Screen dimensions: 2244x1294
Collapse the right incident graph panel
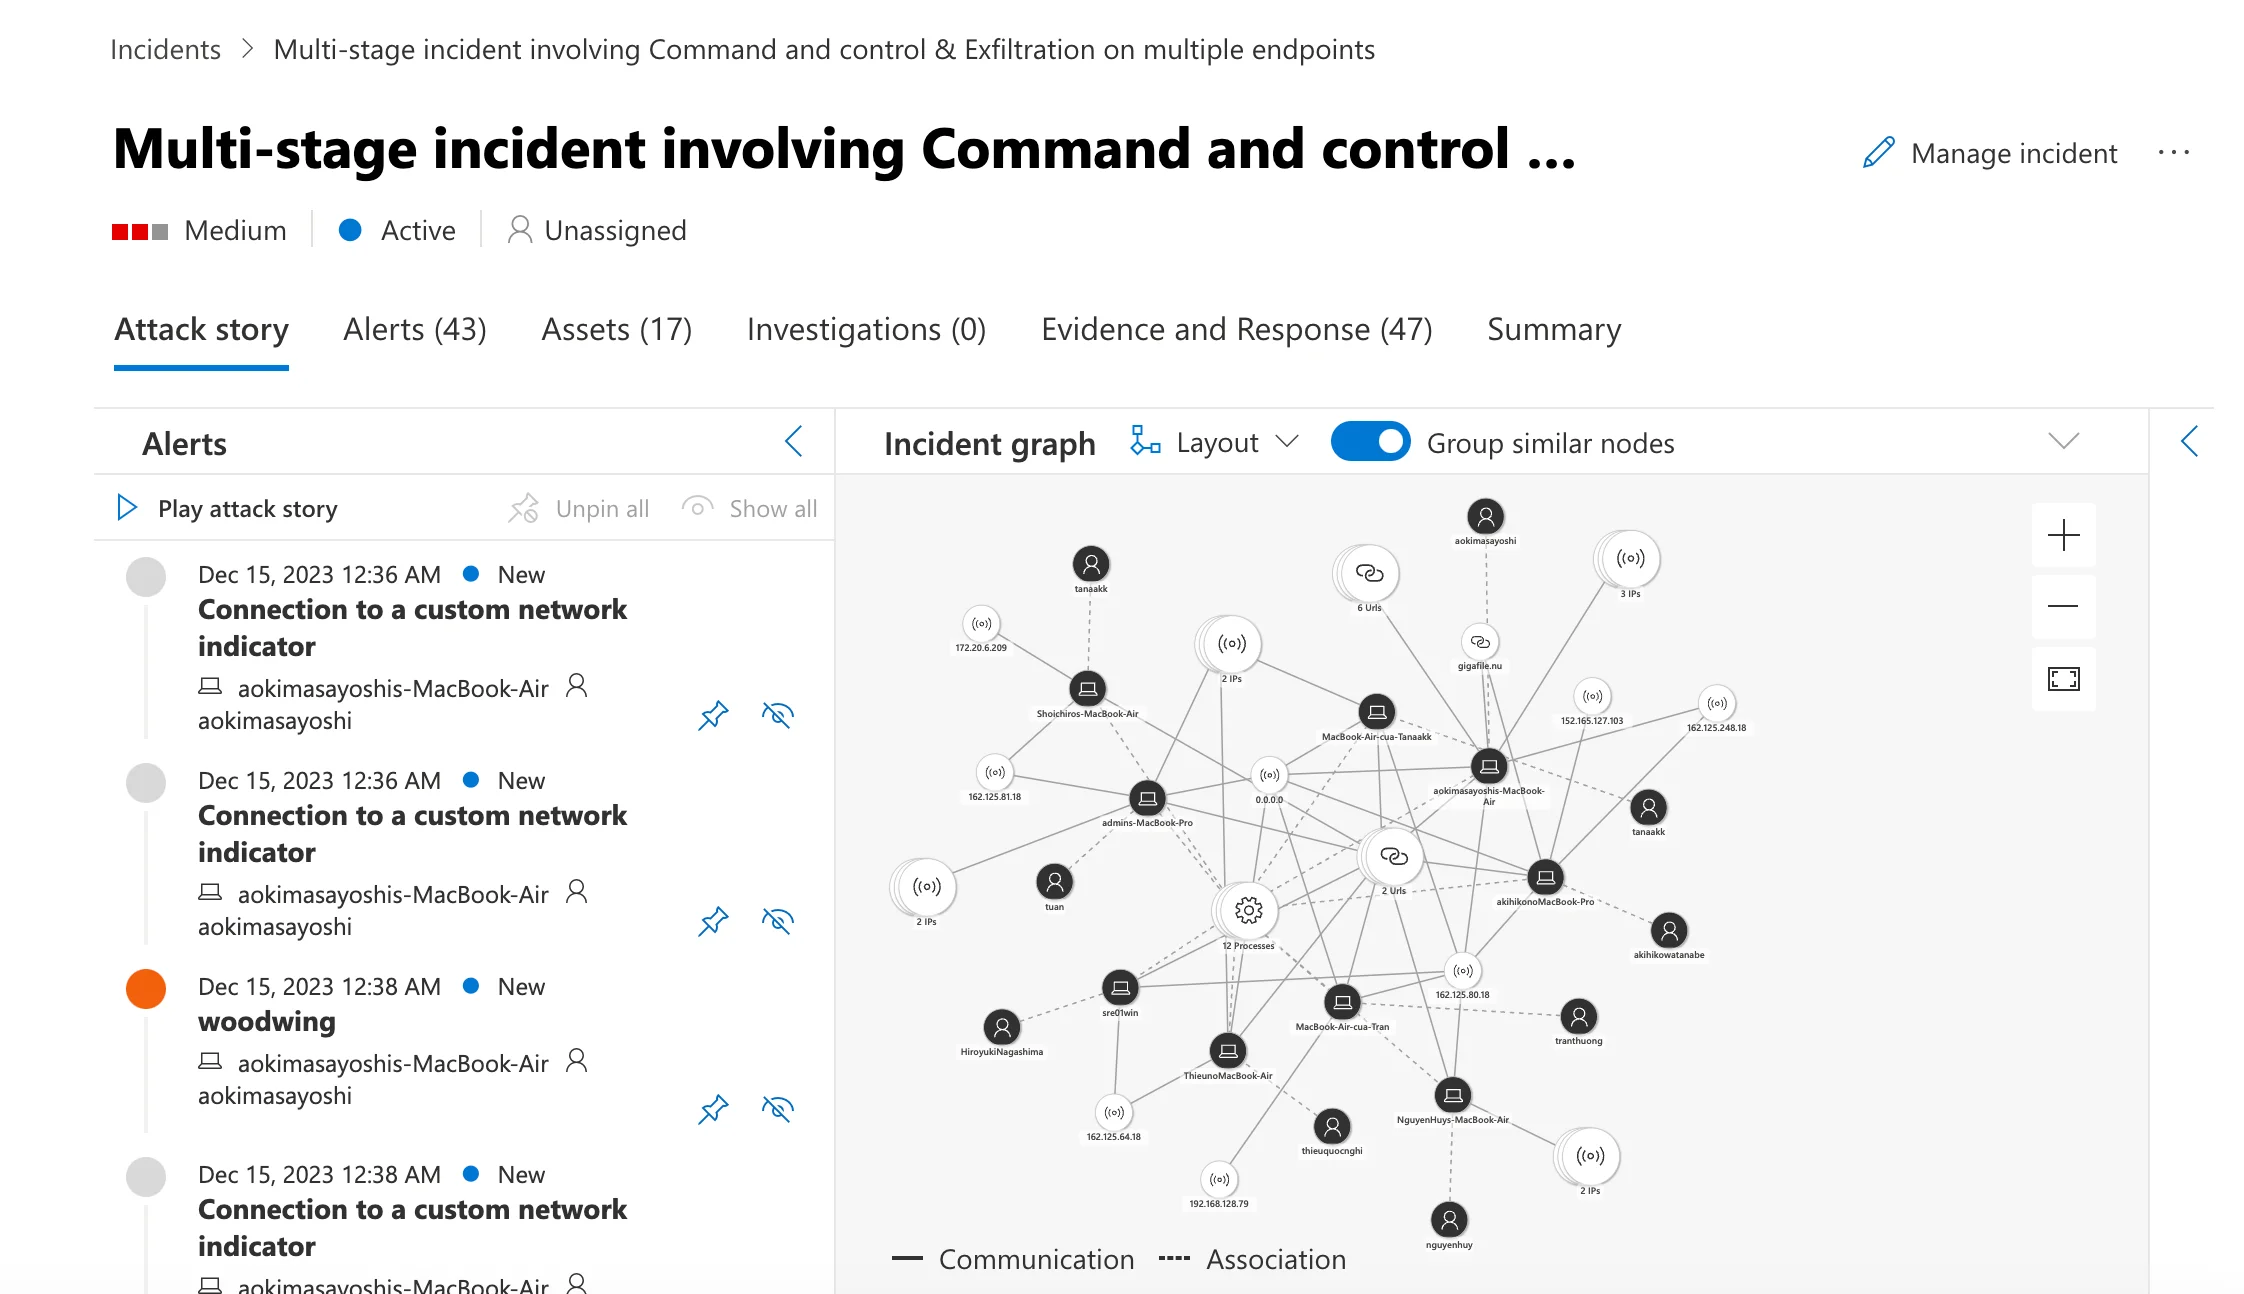pyautogui.click(x=2190, y=442)
